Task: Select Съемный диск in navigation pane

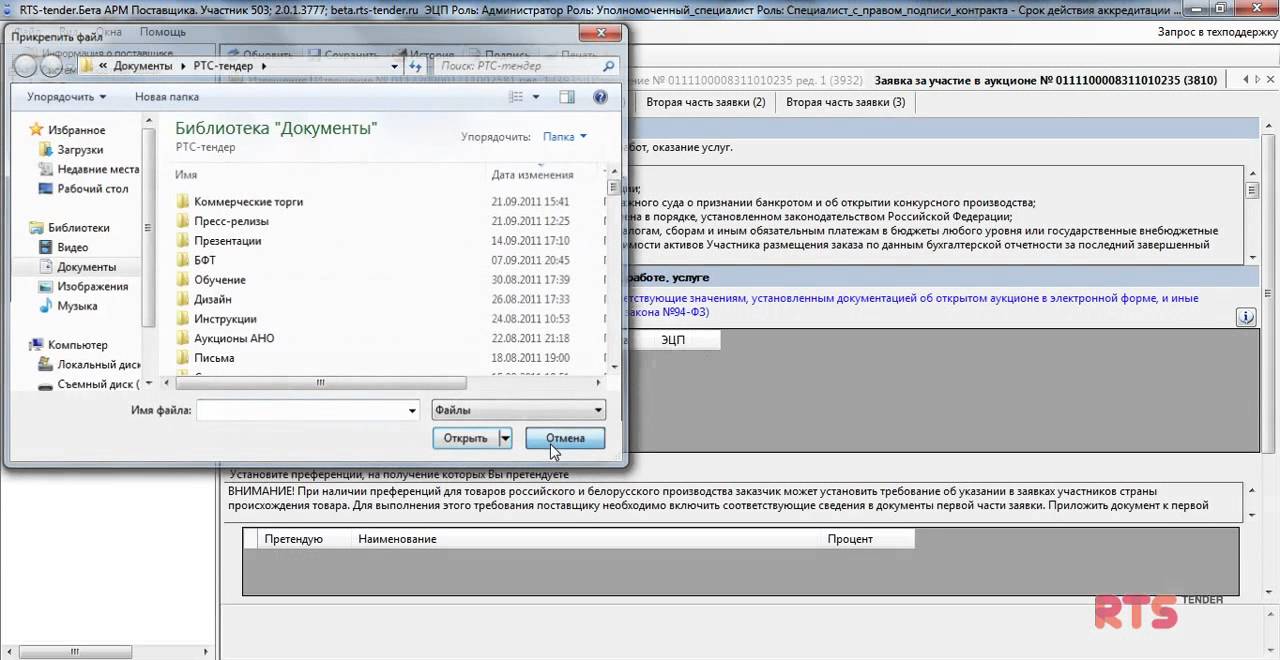Action: click(x=98, y=384)
